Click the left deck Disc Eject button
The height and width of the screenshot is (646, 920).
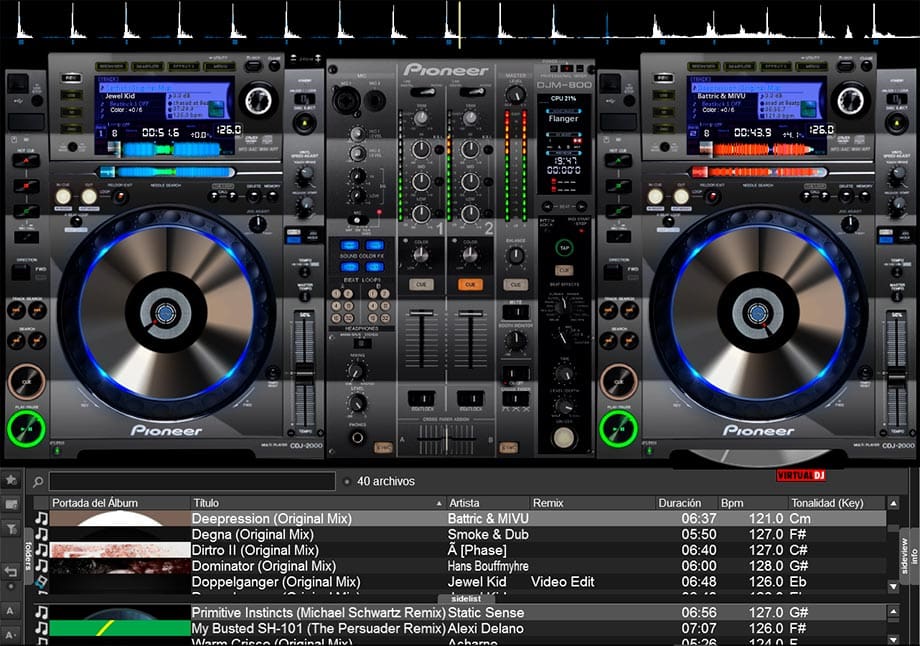click(305, 123)
